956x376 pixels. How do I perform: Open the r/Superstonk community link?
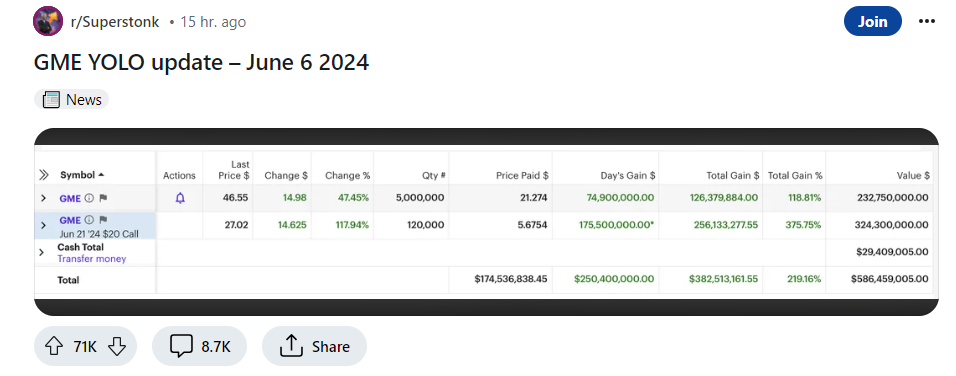coord(115,22)
